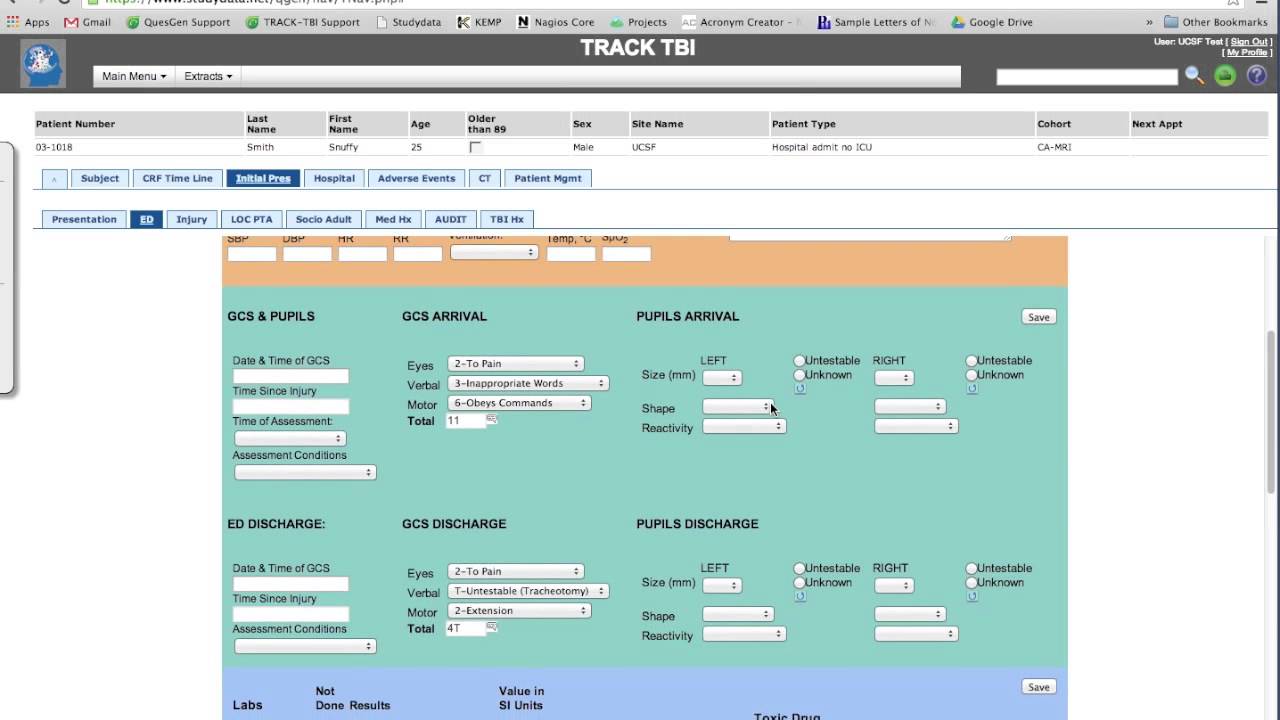Click icon beside GCS Arrival Total field
The width and height of the screenshot is (1280, 720).
point(492,420)
